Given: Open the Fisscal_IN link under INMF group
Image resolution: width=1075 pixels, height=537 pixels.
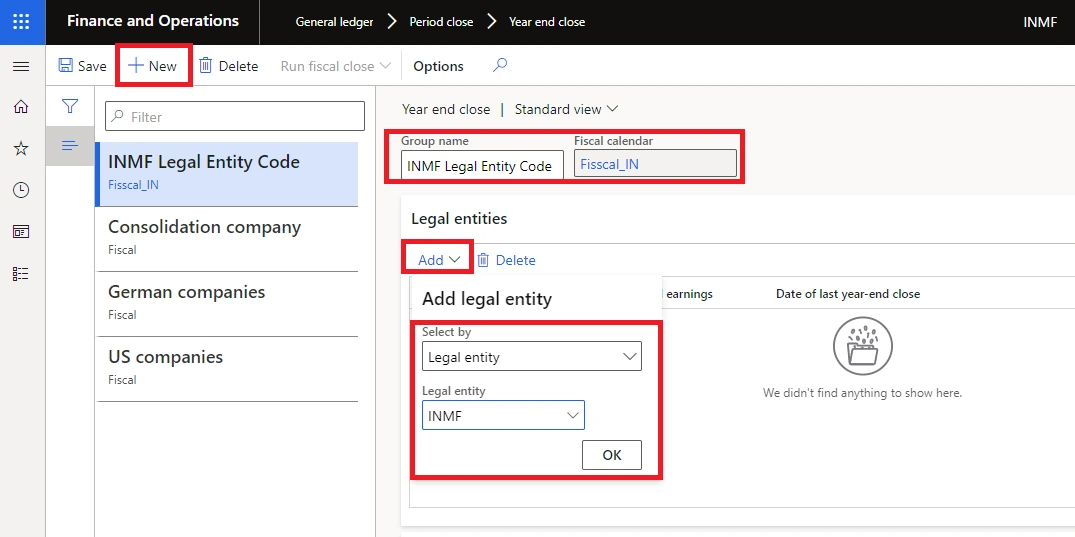Looking at the screenshot, I should click(133, 185).
